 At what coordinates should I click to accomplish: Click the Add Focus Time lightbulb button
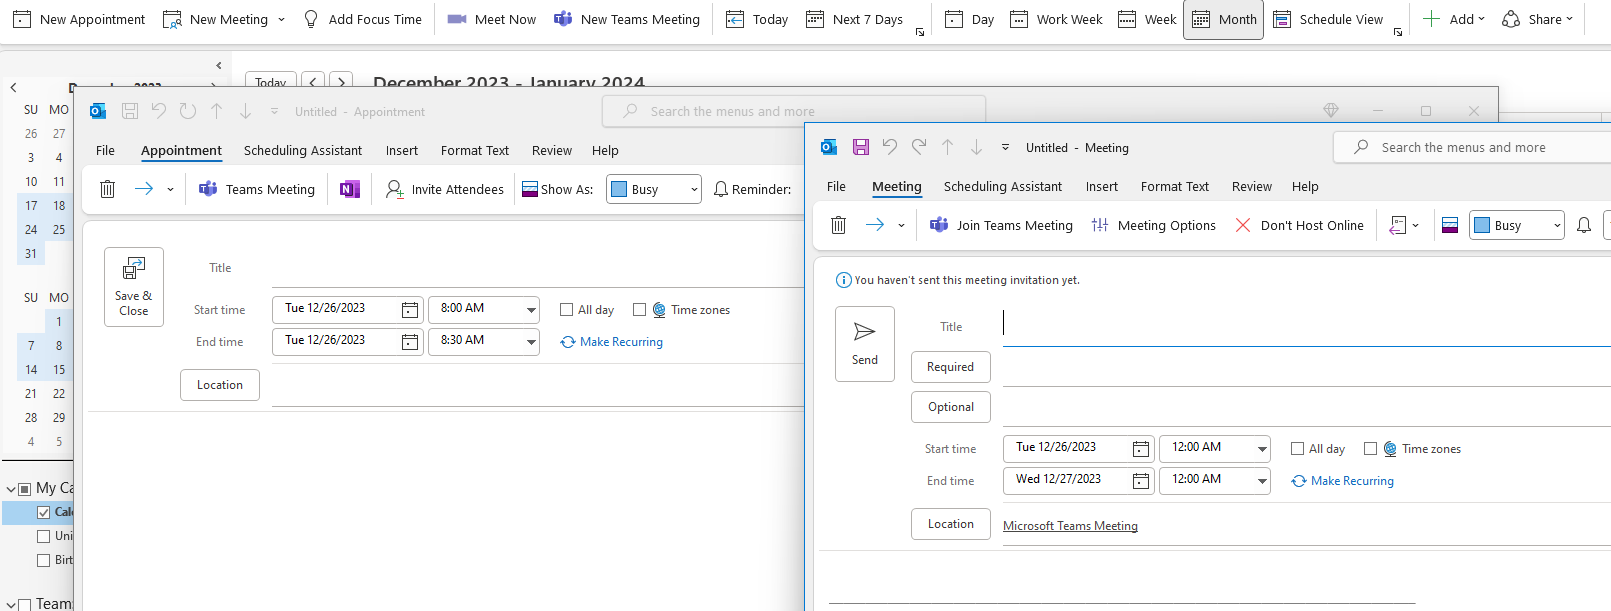pos(362,19)
